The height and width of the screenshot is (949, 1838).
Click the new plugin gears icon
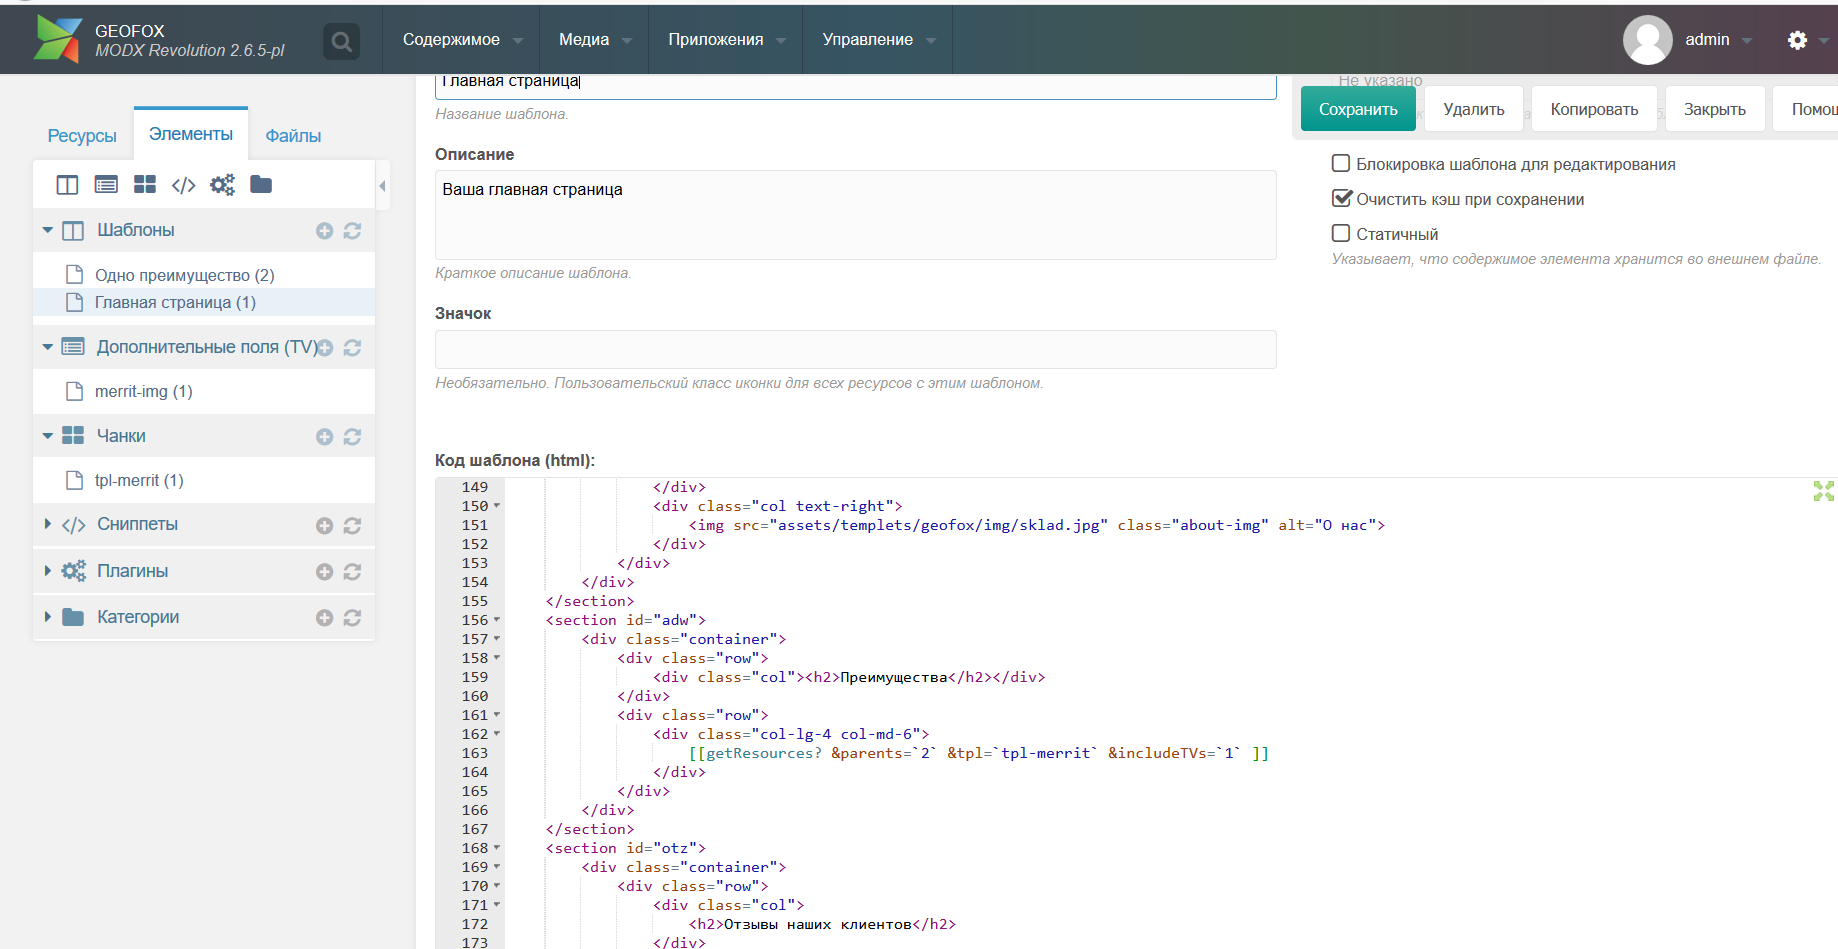click(x=222, y=185)
